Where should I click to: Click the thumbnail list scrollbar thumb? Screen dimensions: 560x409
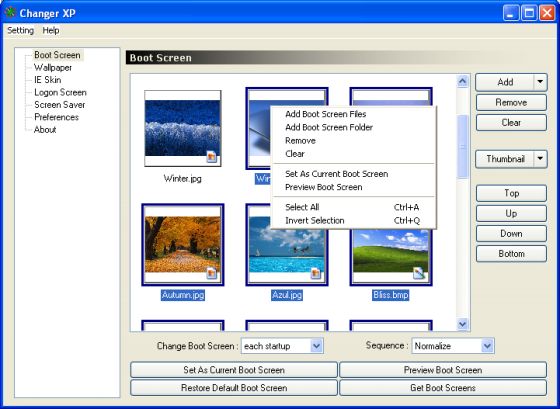[x=462, y=146]
